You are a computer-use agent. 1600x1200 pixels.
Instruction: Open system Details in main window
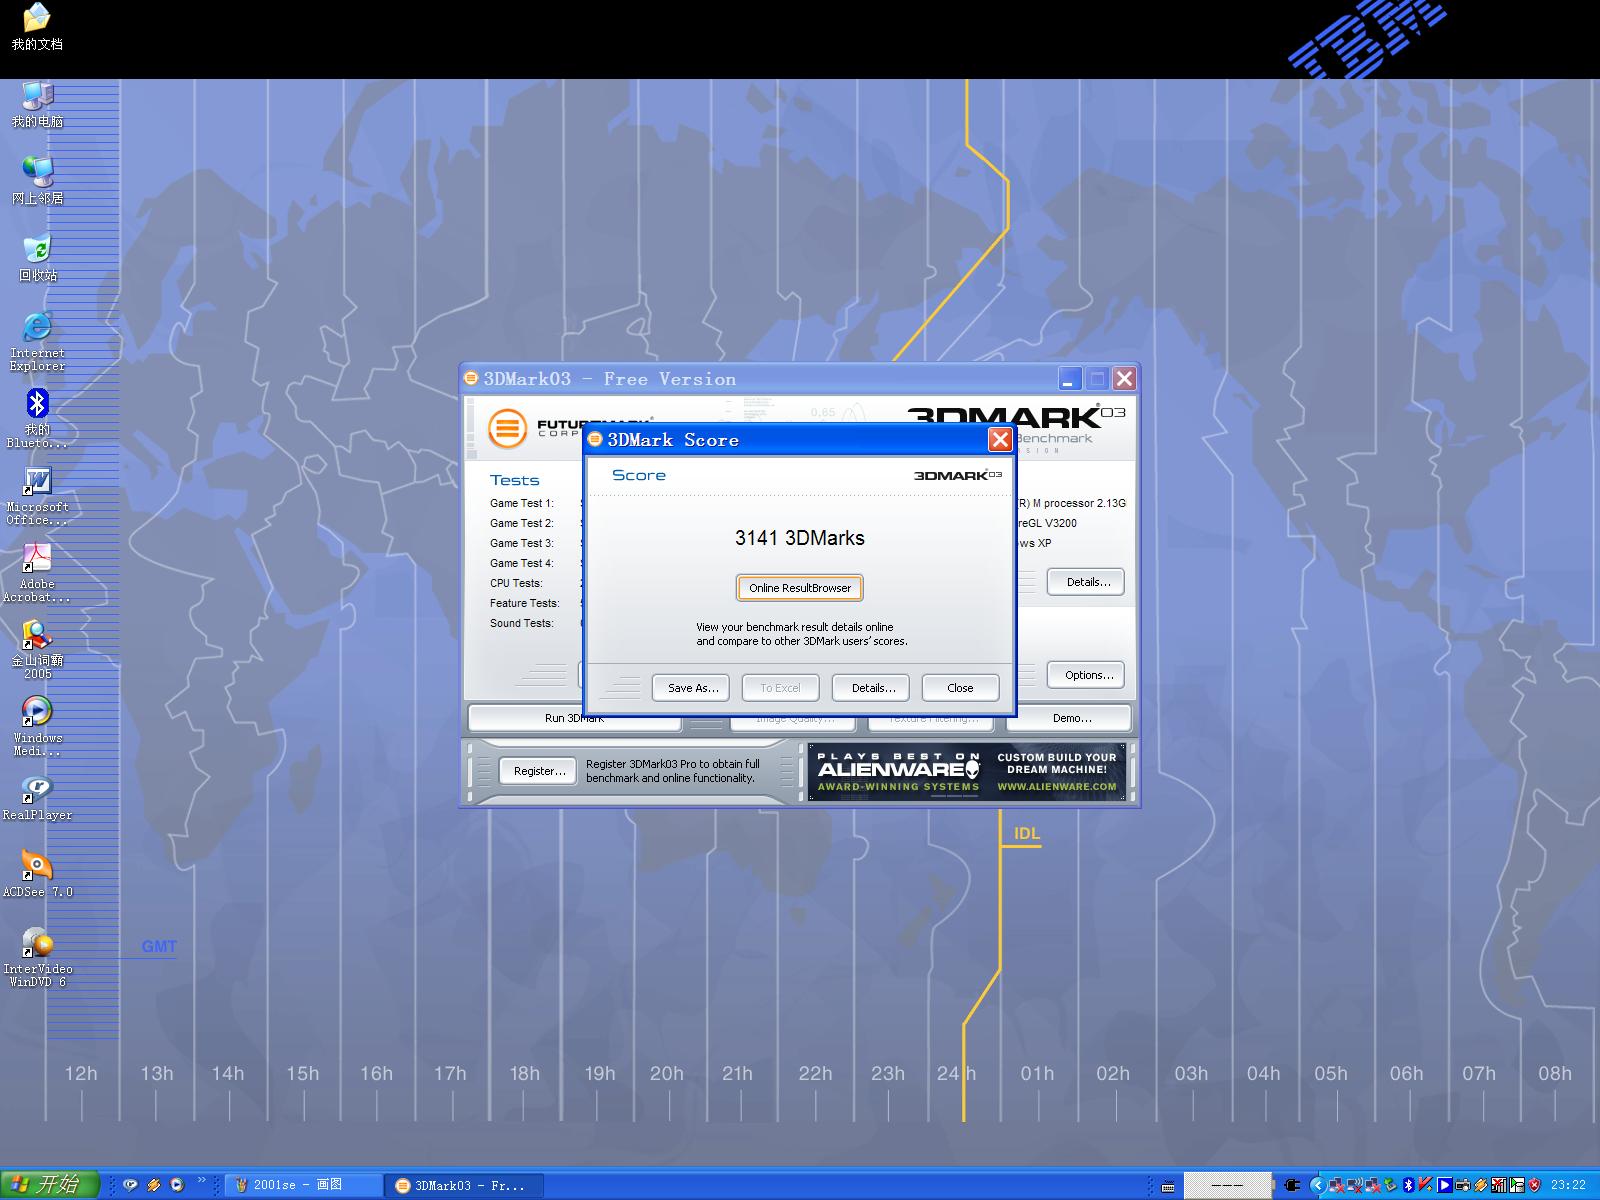(1087, 582)
